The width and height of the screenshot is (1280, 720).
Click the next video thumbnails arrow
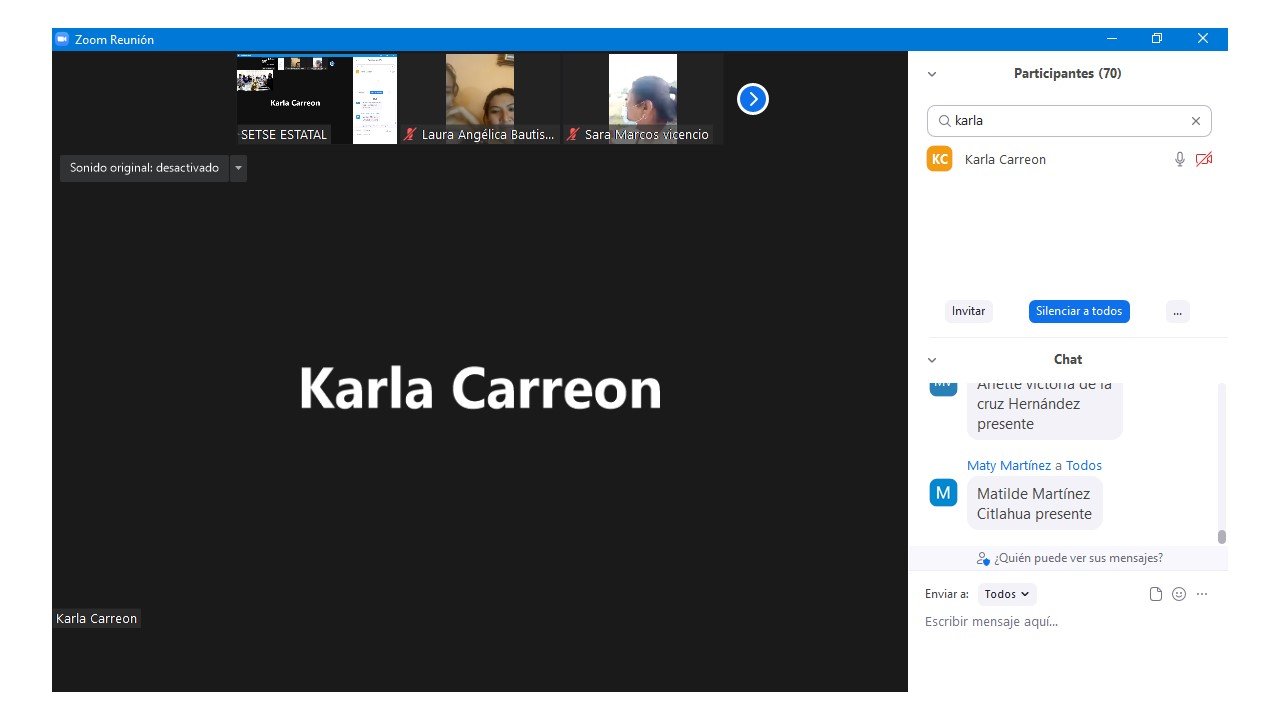coord(752,99)
